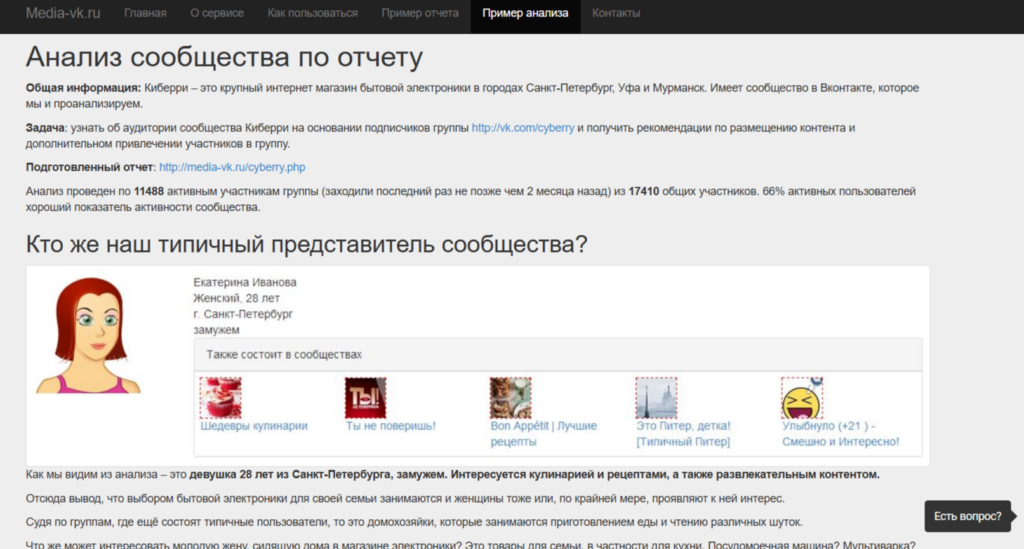This screenshot has height=549, width=1024.
Task: Open the Контакты navigation item
Action: point(616,13)
